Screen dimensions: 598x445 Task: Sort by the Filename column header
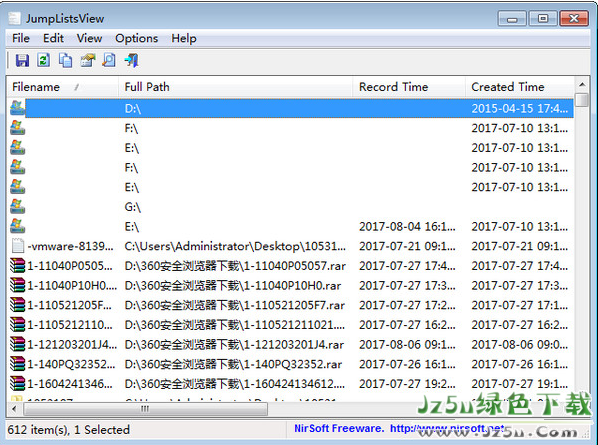click(x=63, y=87)
